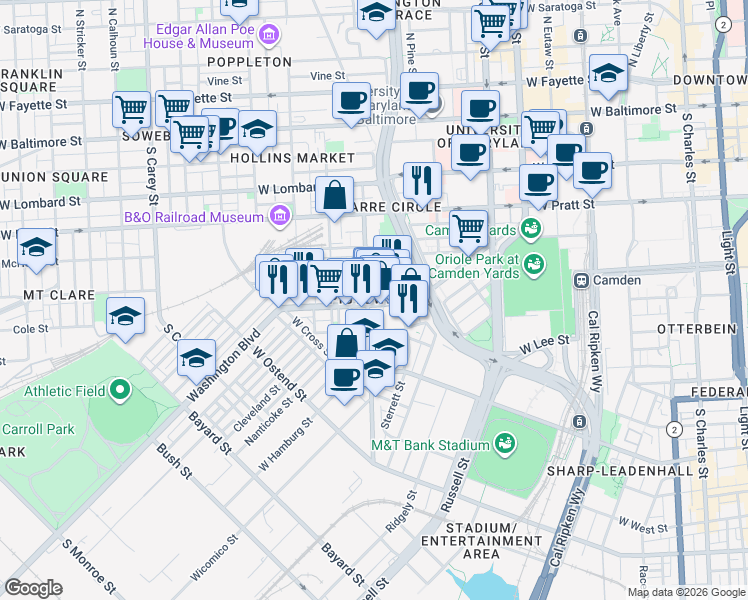Click Route 2 shield at top right corner
Image resolution: width=748 pixels, height=600 pixels.
[x=724, y=25]
